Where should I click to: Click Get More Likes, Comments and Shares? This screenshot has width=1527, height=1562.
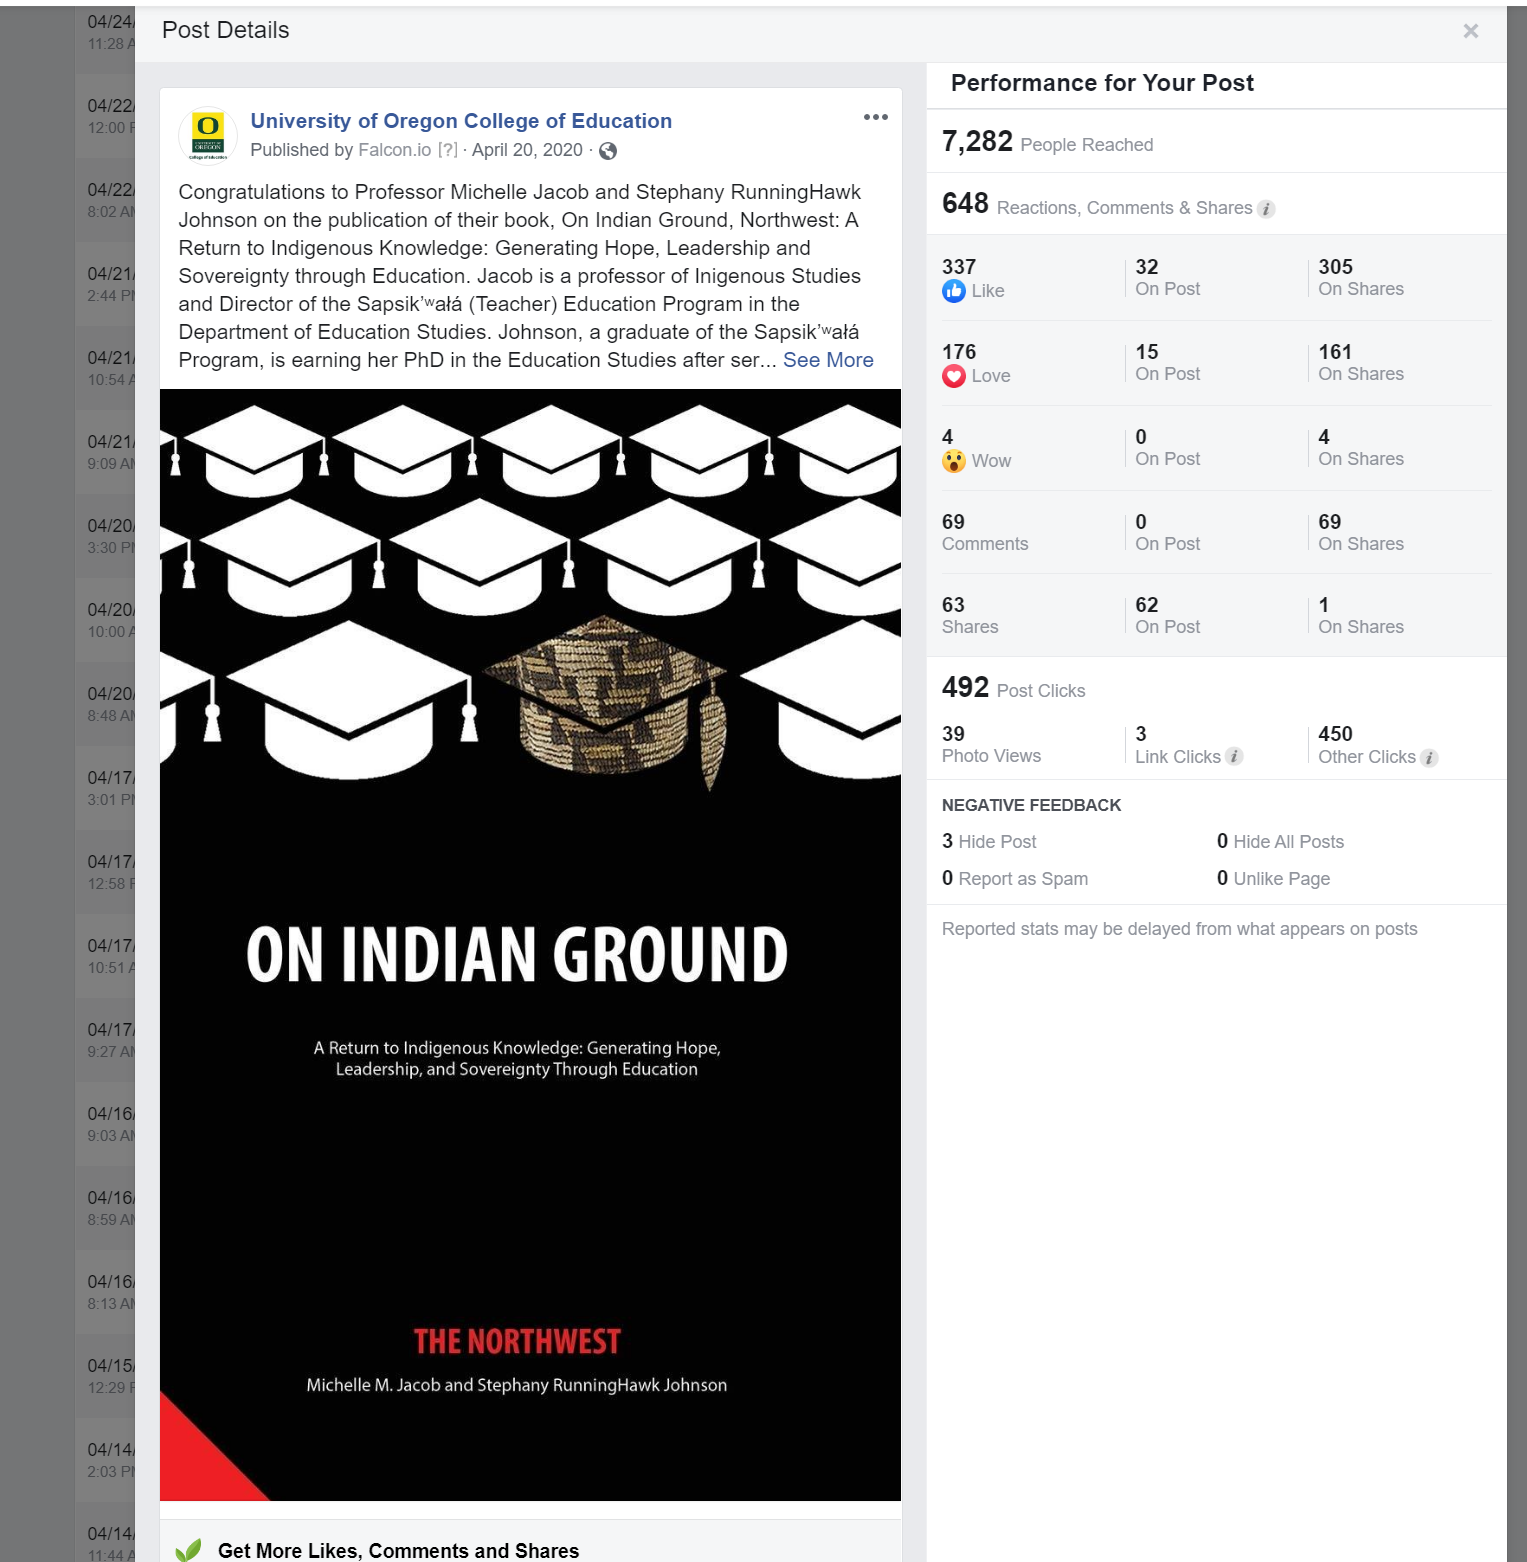(398, 1550)
